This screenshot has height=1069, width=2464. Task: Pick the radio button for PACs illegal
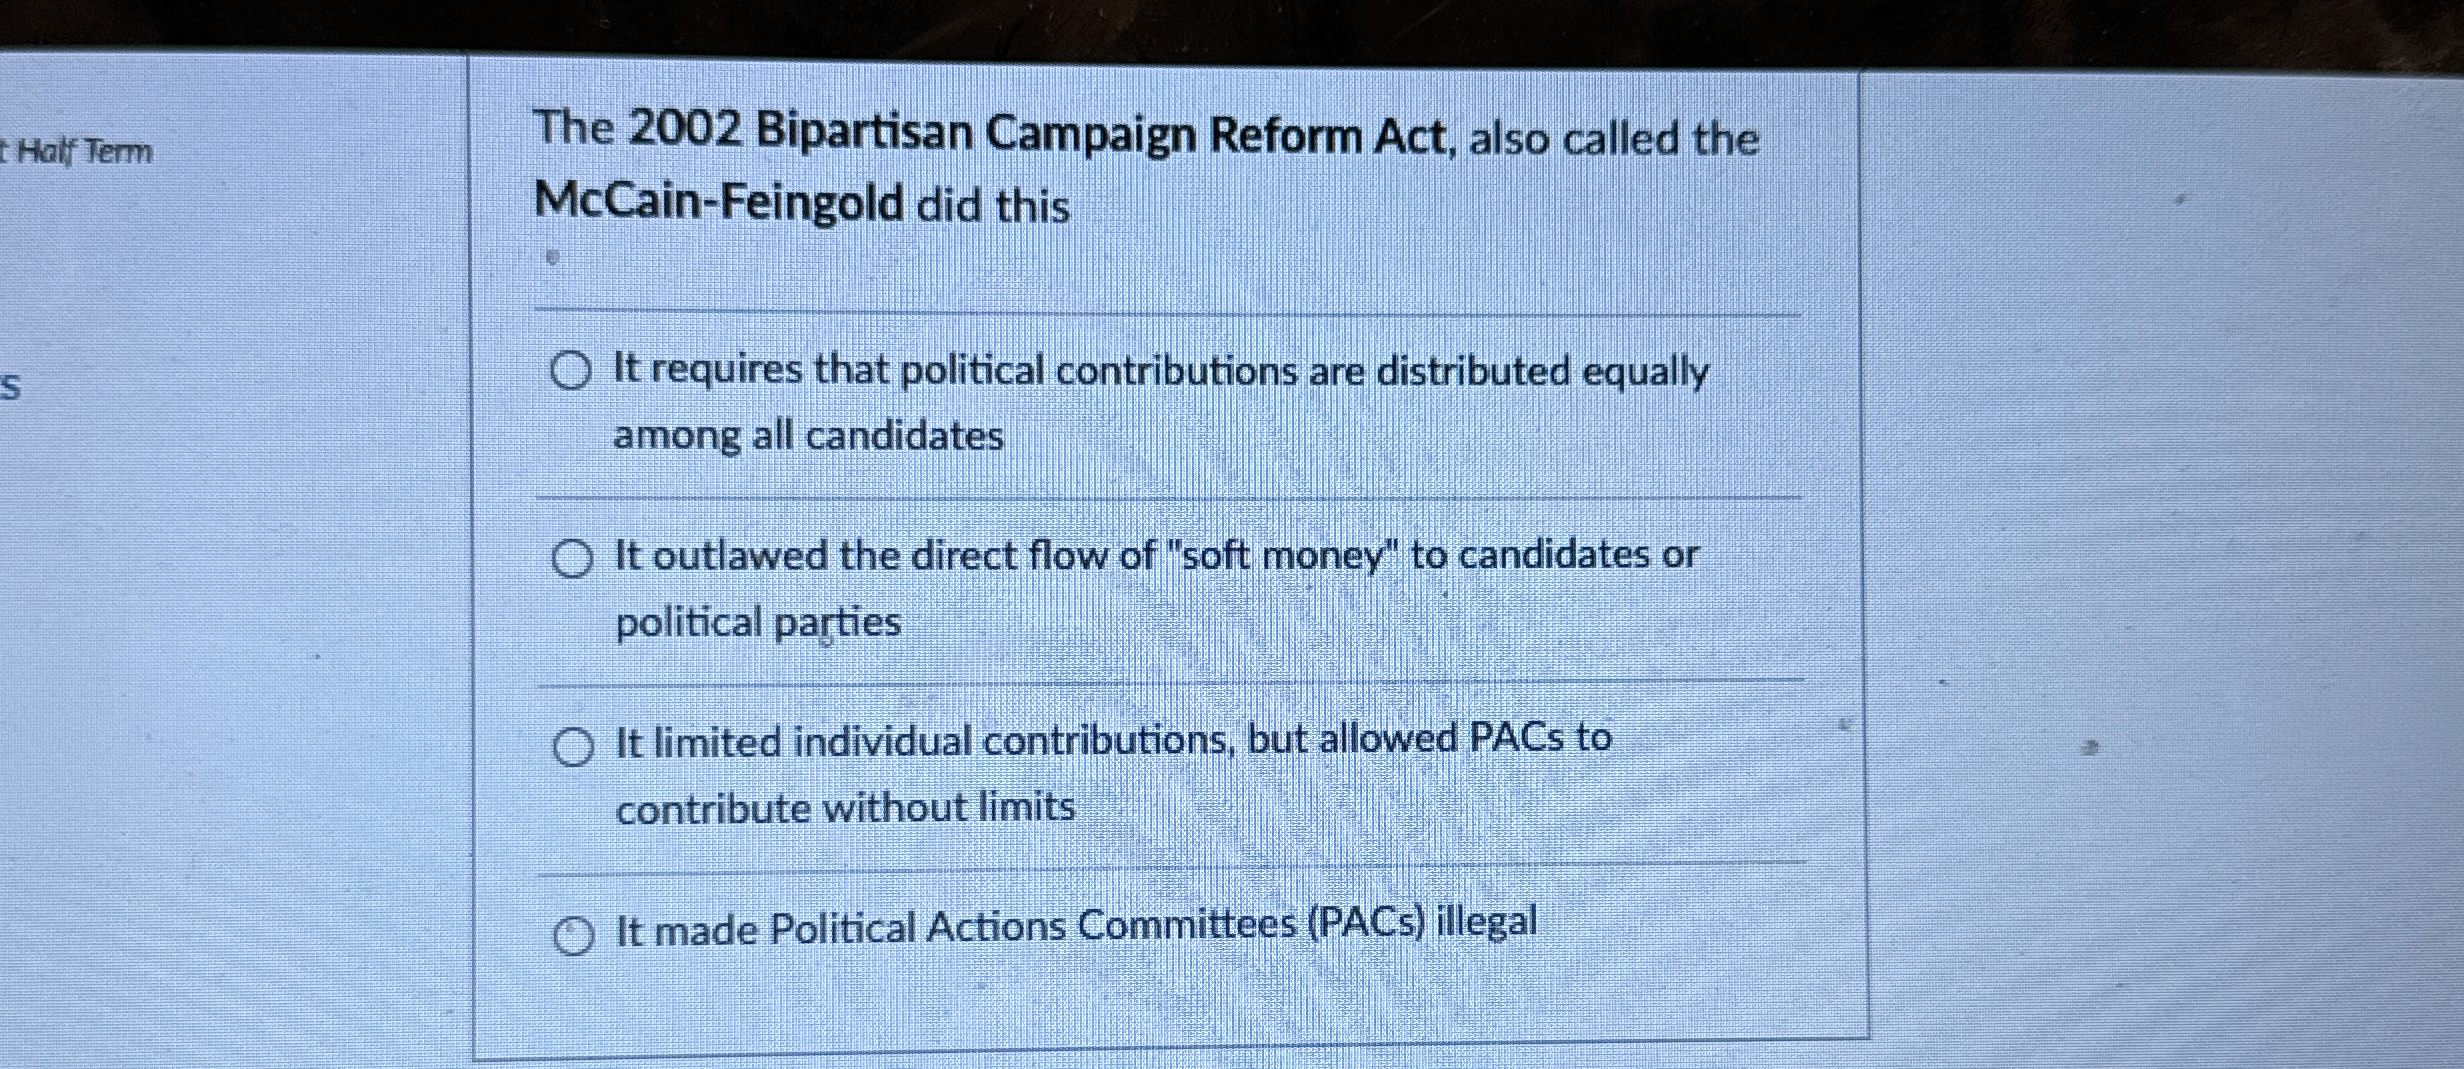point(574,936)
